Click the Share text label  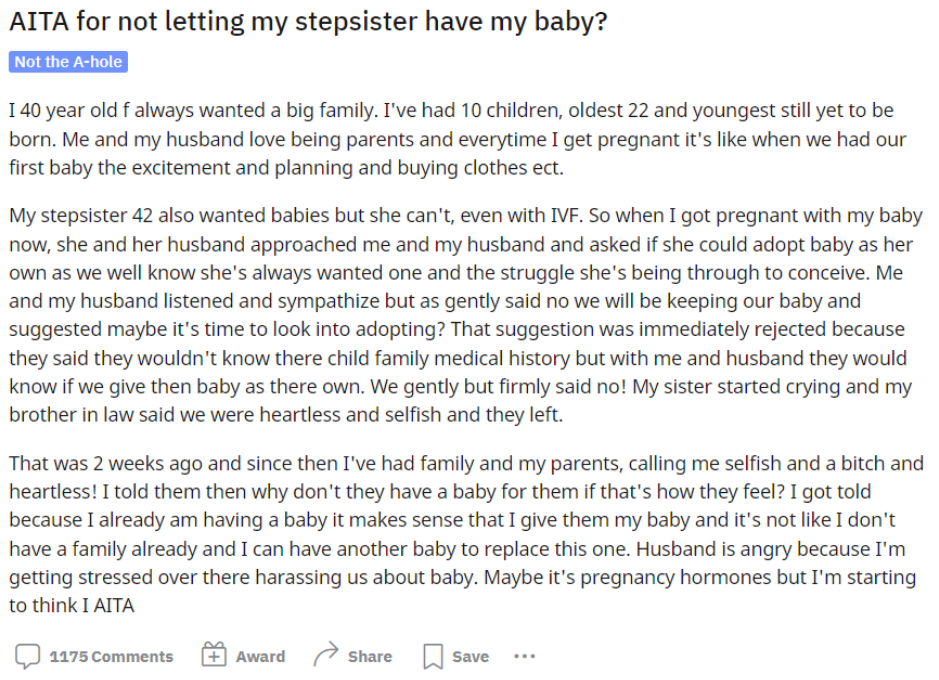coord(370,657)
